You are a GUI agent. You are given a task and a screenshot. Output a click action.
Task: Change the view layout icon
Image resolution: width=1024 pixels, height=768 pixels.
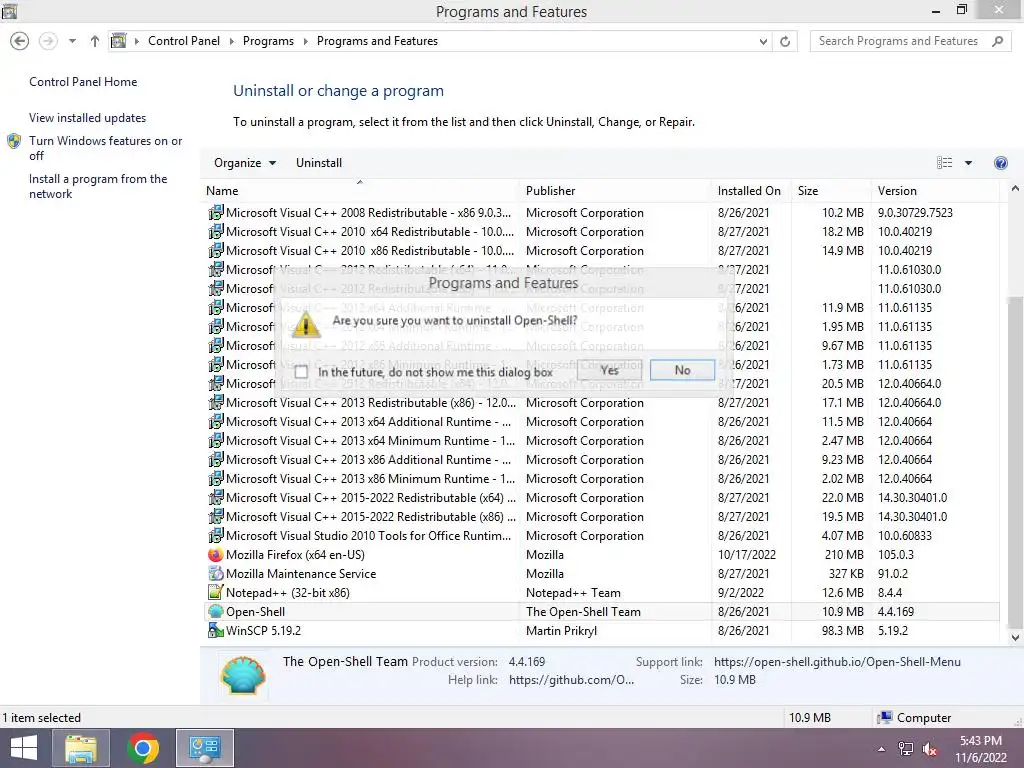coord(944,163)
